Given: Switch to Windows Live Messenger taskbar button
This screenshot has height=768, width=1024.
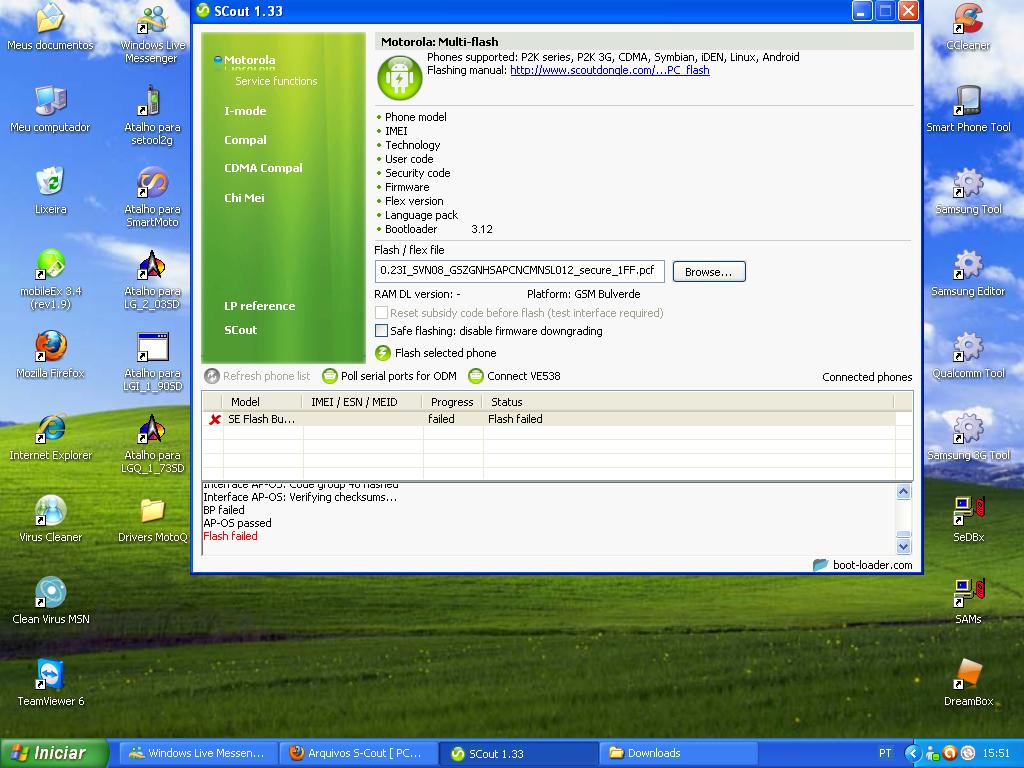Looking at the screenshot, I should pos(198,753).
